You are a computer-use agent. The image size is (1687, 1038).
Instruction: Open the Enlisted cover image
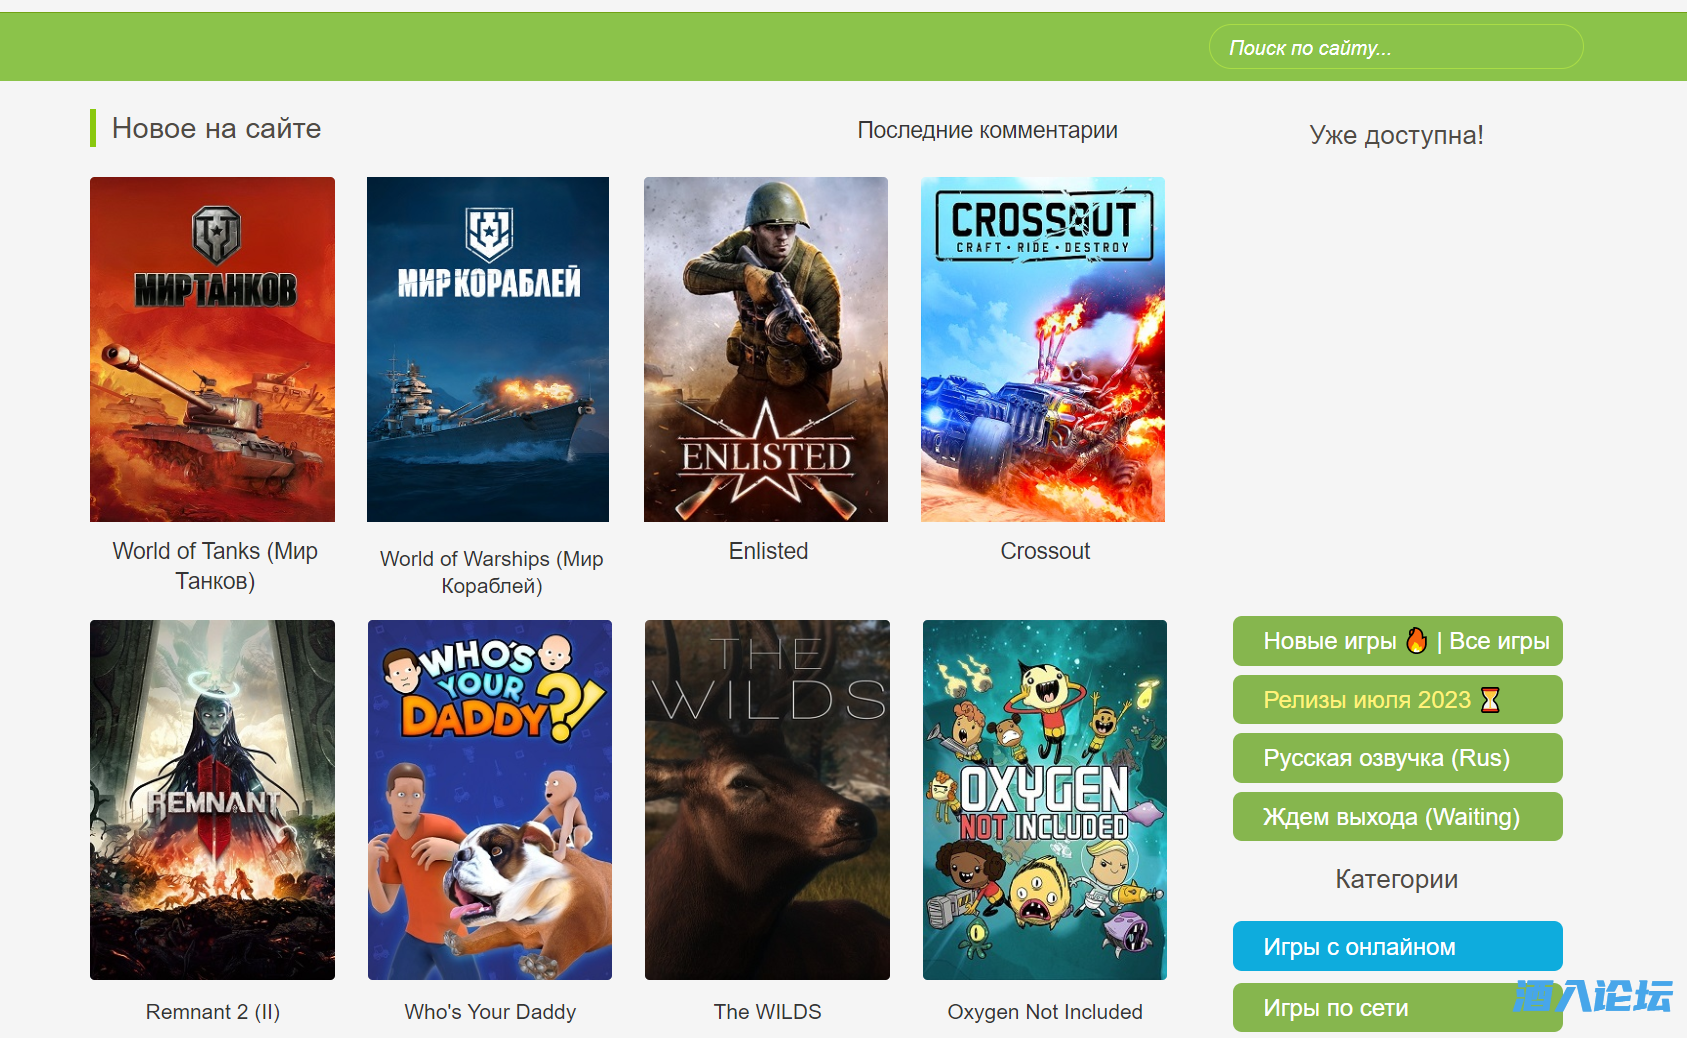(766, 349)
